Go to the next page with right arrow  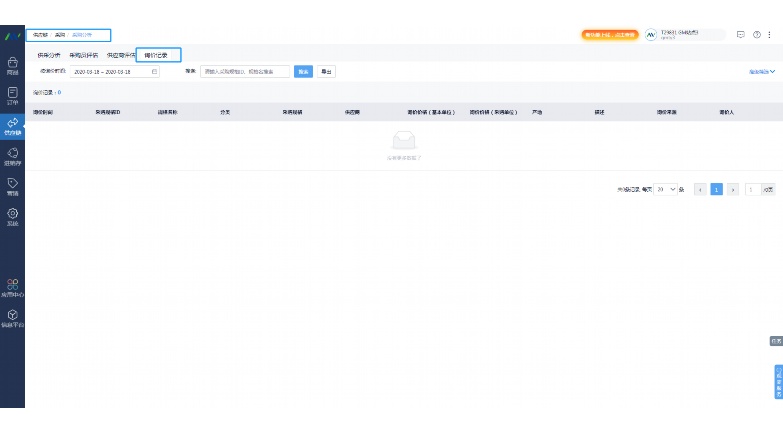[x=733, y=189]
